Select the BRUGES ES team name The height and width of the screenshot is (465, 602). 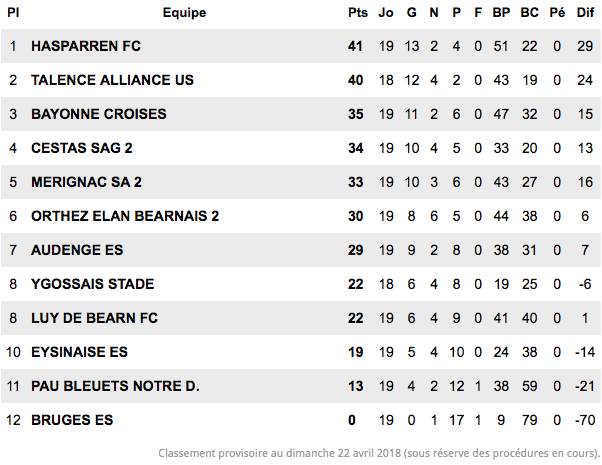point(72,420)
